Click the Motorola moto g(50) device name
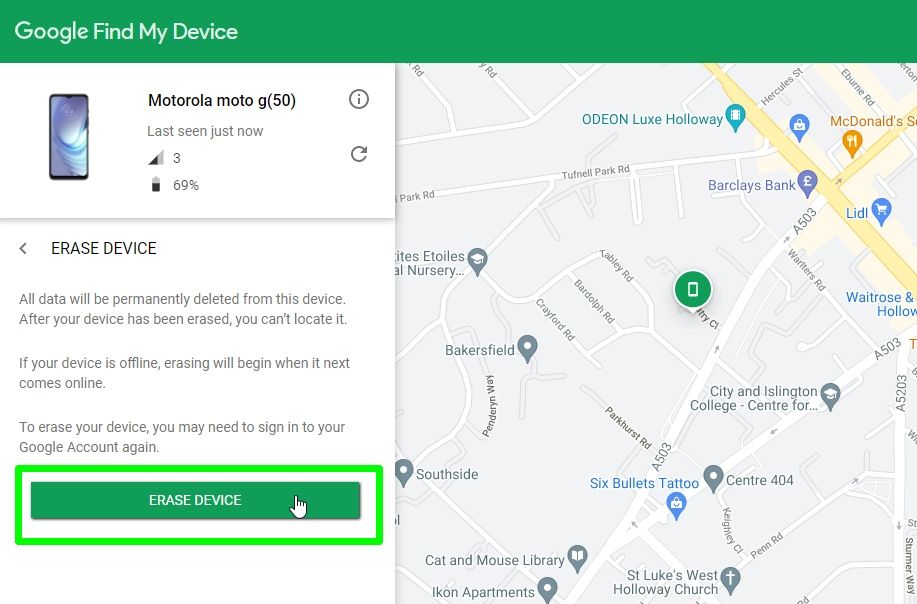This screenshot has height=604, width=917. point(222,100)
